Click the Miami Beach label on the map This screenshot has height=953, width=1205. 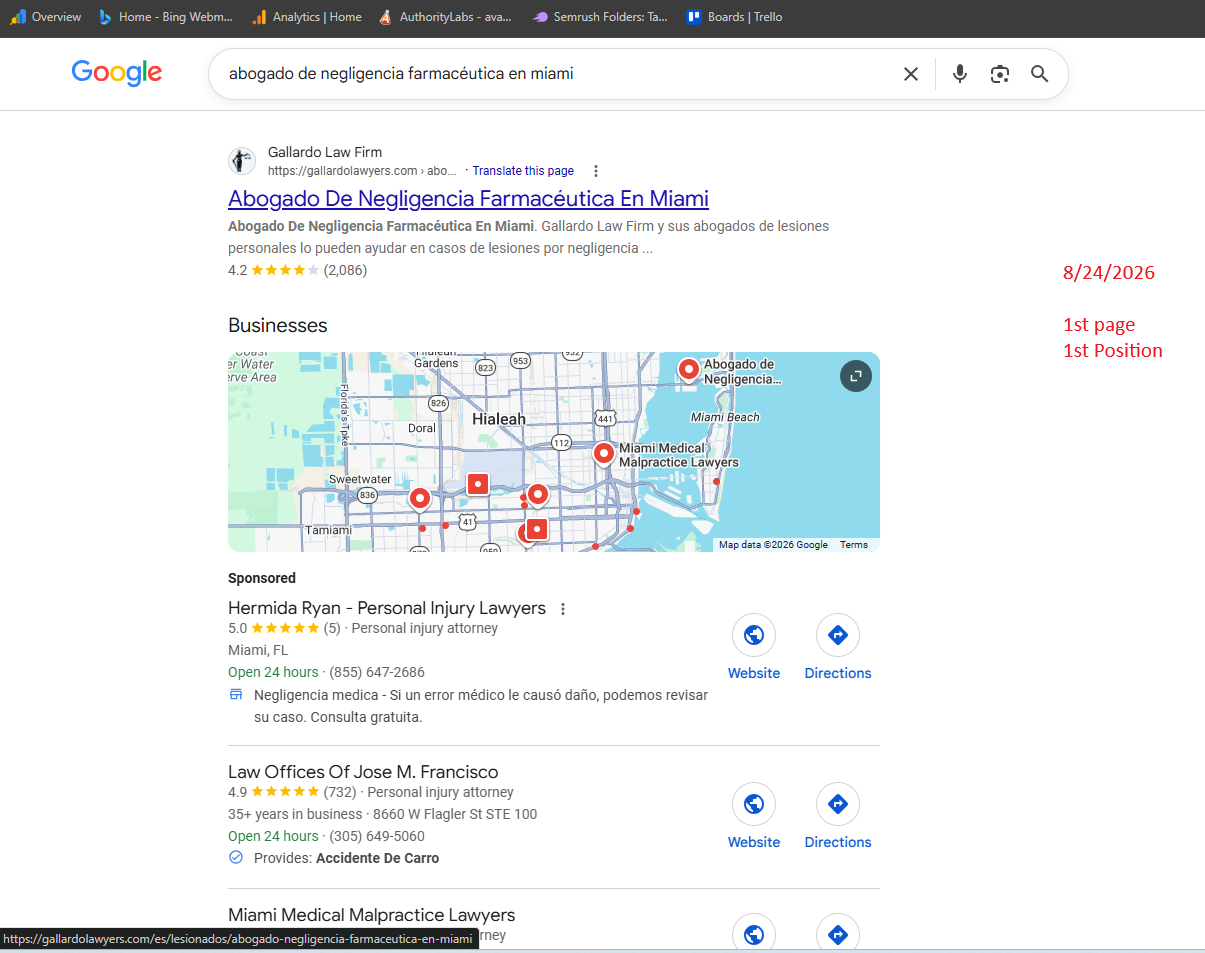tap(725, 417)
